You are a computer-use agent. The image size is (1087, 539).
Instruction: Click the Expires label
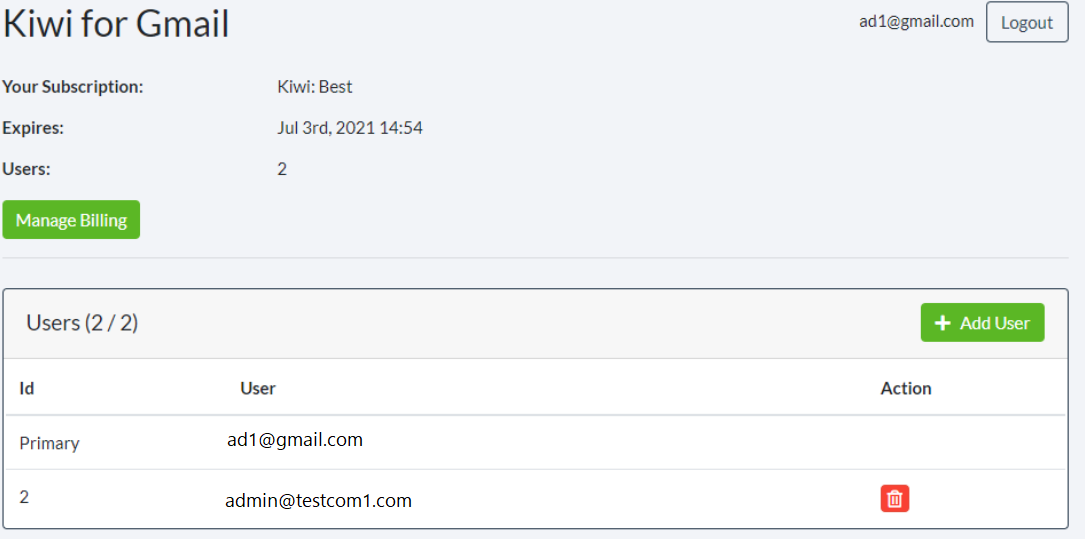[33, 128]
